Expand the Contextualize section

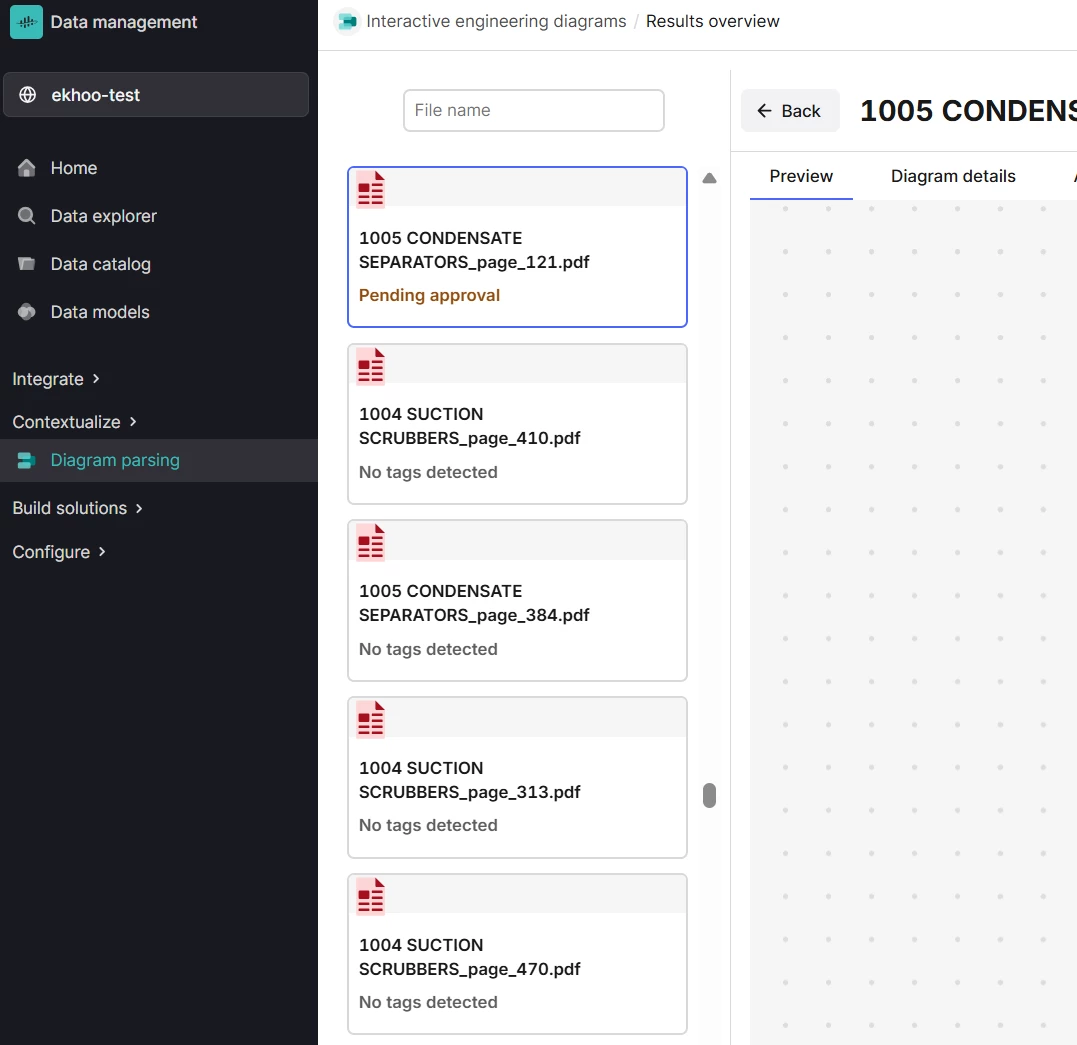click(x=74, y=422)
